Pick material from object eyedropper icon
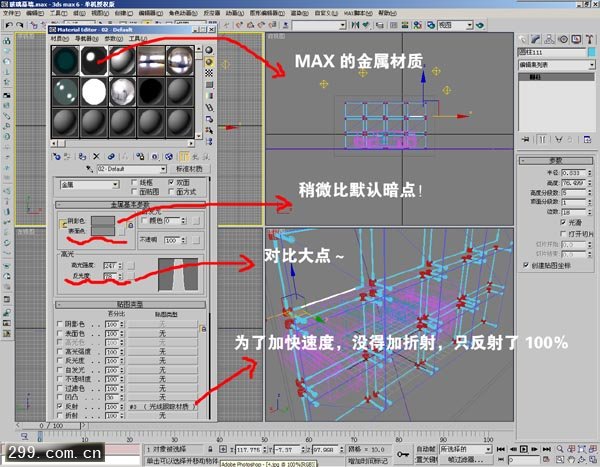 click(x=90, y=169)
